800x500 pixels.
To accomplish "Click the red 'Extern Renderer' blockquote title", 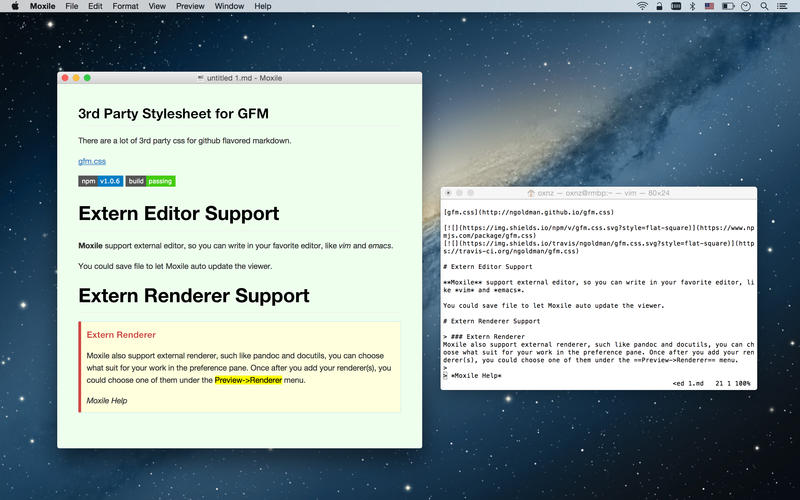I will pyautogui.click(x=121, y=335).
